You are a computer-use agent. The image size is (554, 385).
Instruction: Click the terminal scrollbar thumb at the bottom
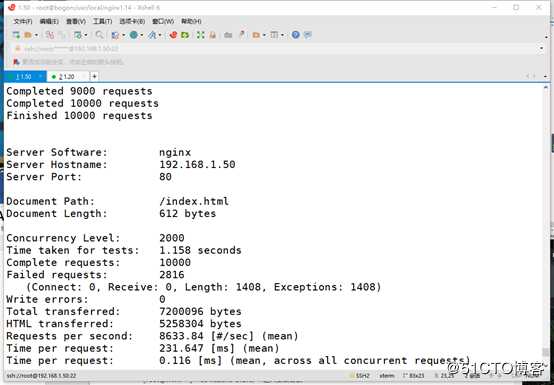pos(546,352)
